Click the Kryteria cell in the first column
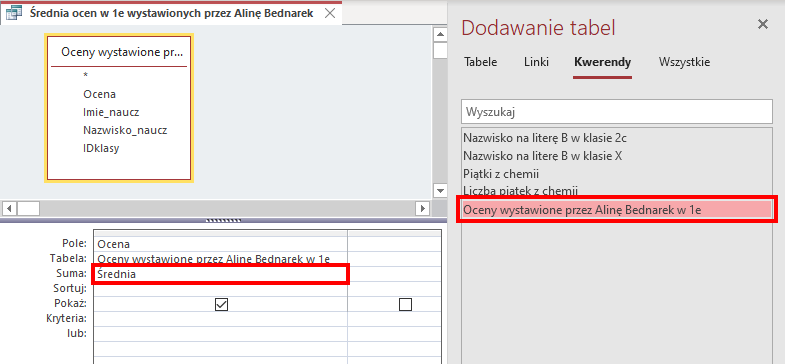This screenshot has height=364, width=785. pos(220,318)
